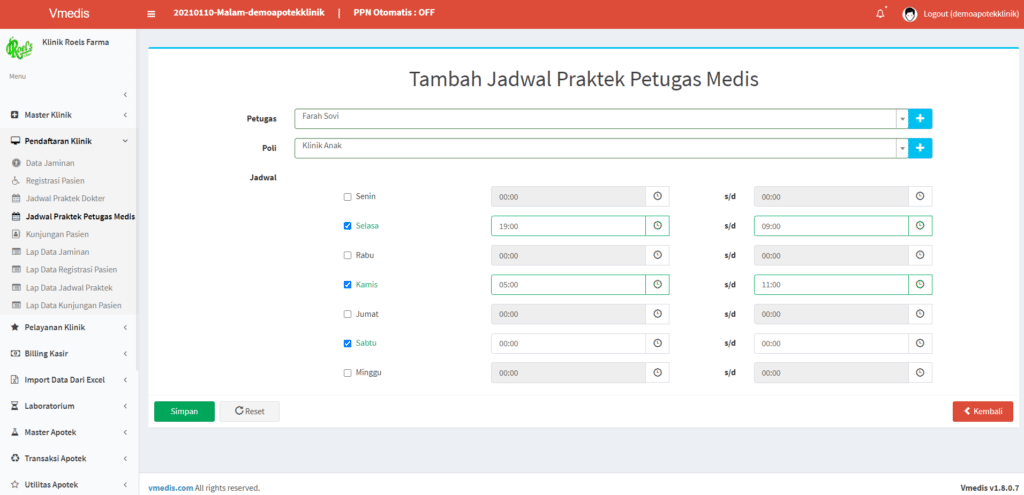The image size is (1024, 495).
Task: Open the clock picker for Senin start time
Action: [x=658, y=197]
